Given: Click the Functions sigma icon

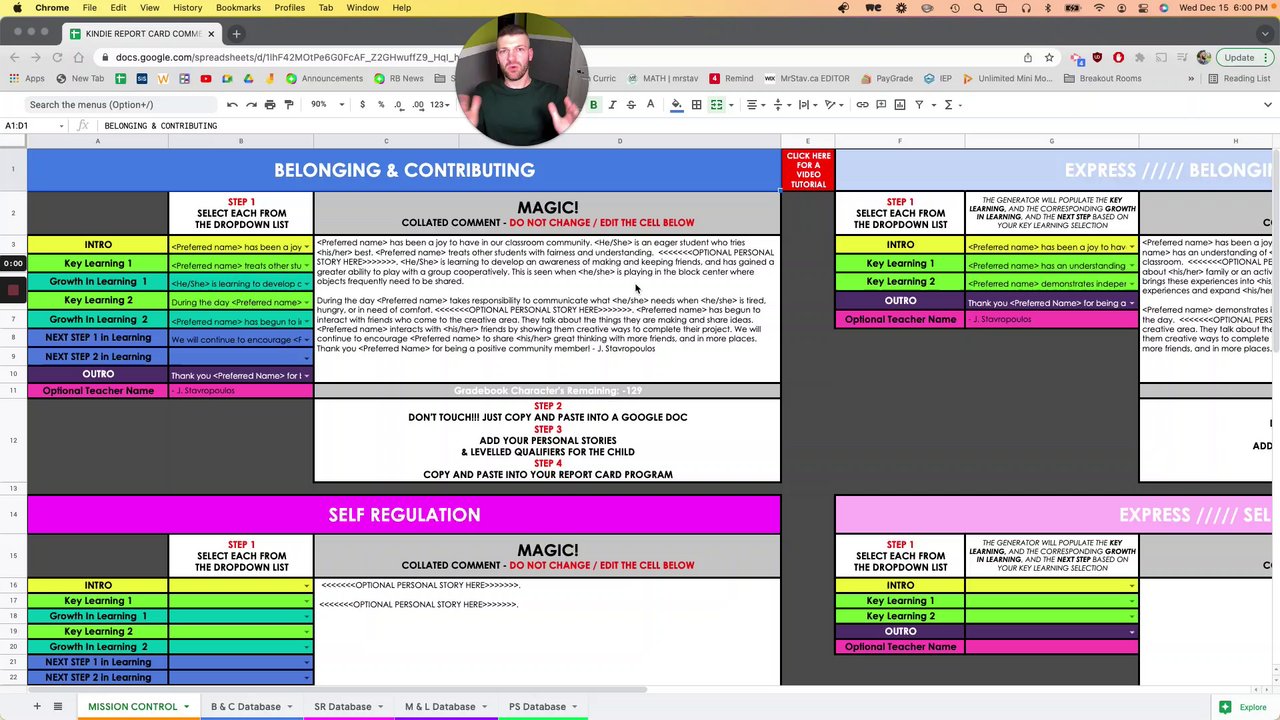Looking at the screenshot, I should pos(948,104).
